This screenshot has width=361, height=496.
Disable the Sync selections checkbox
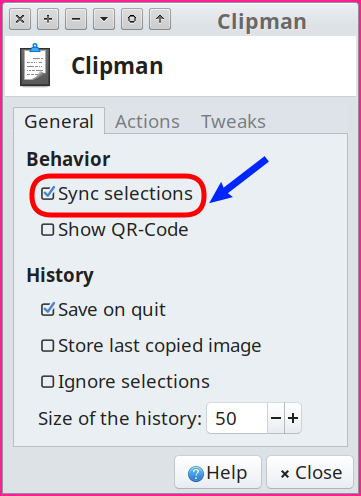click(x=48, y=193)
